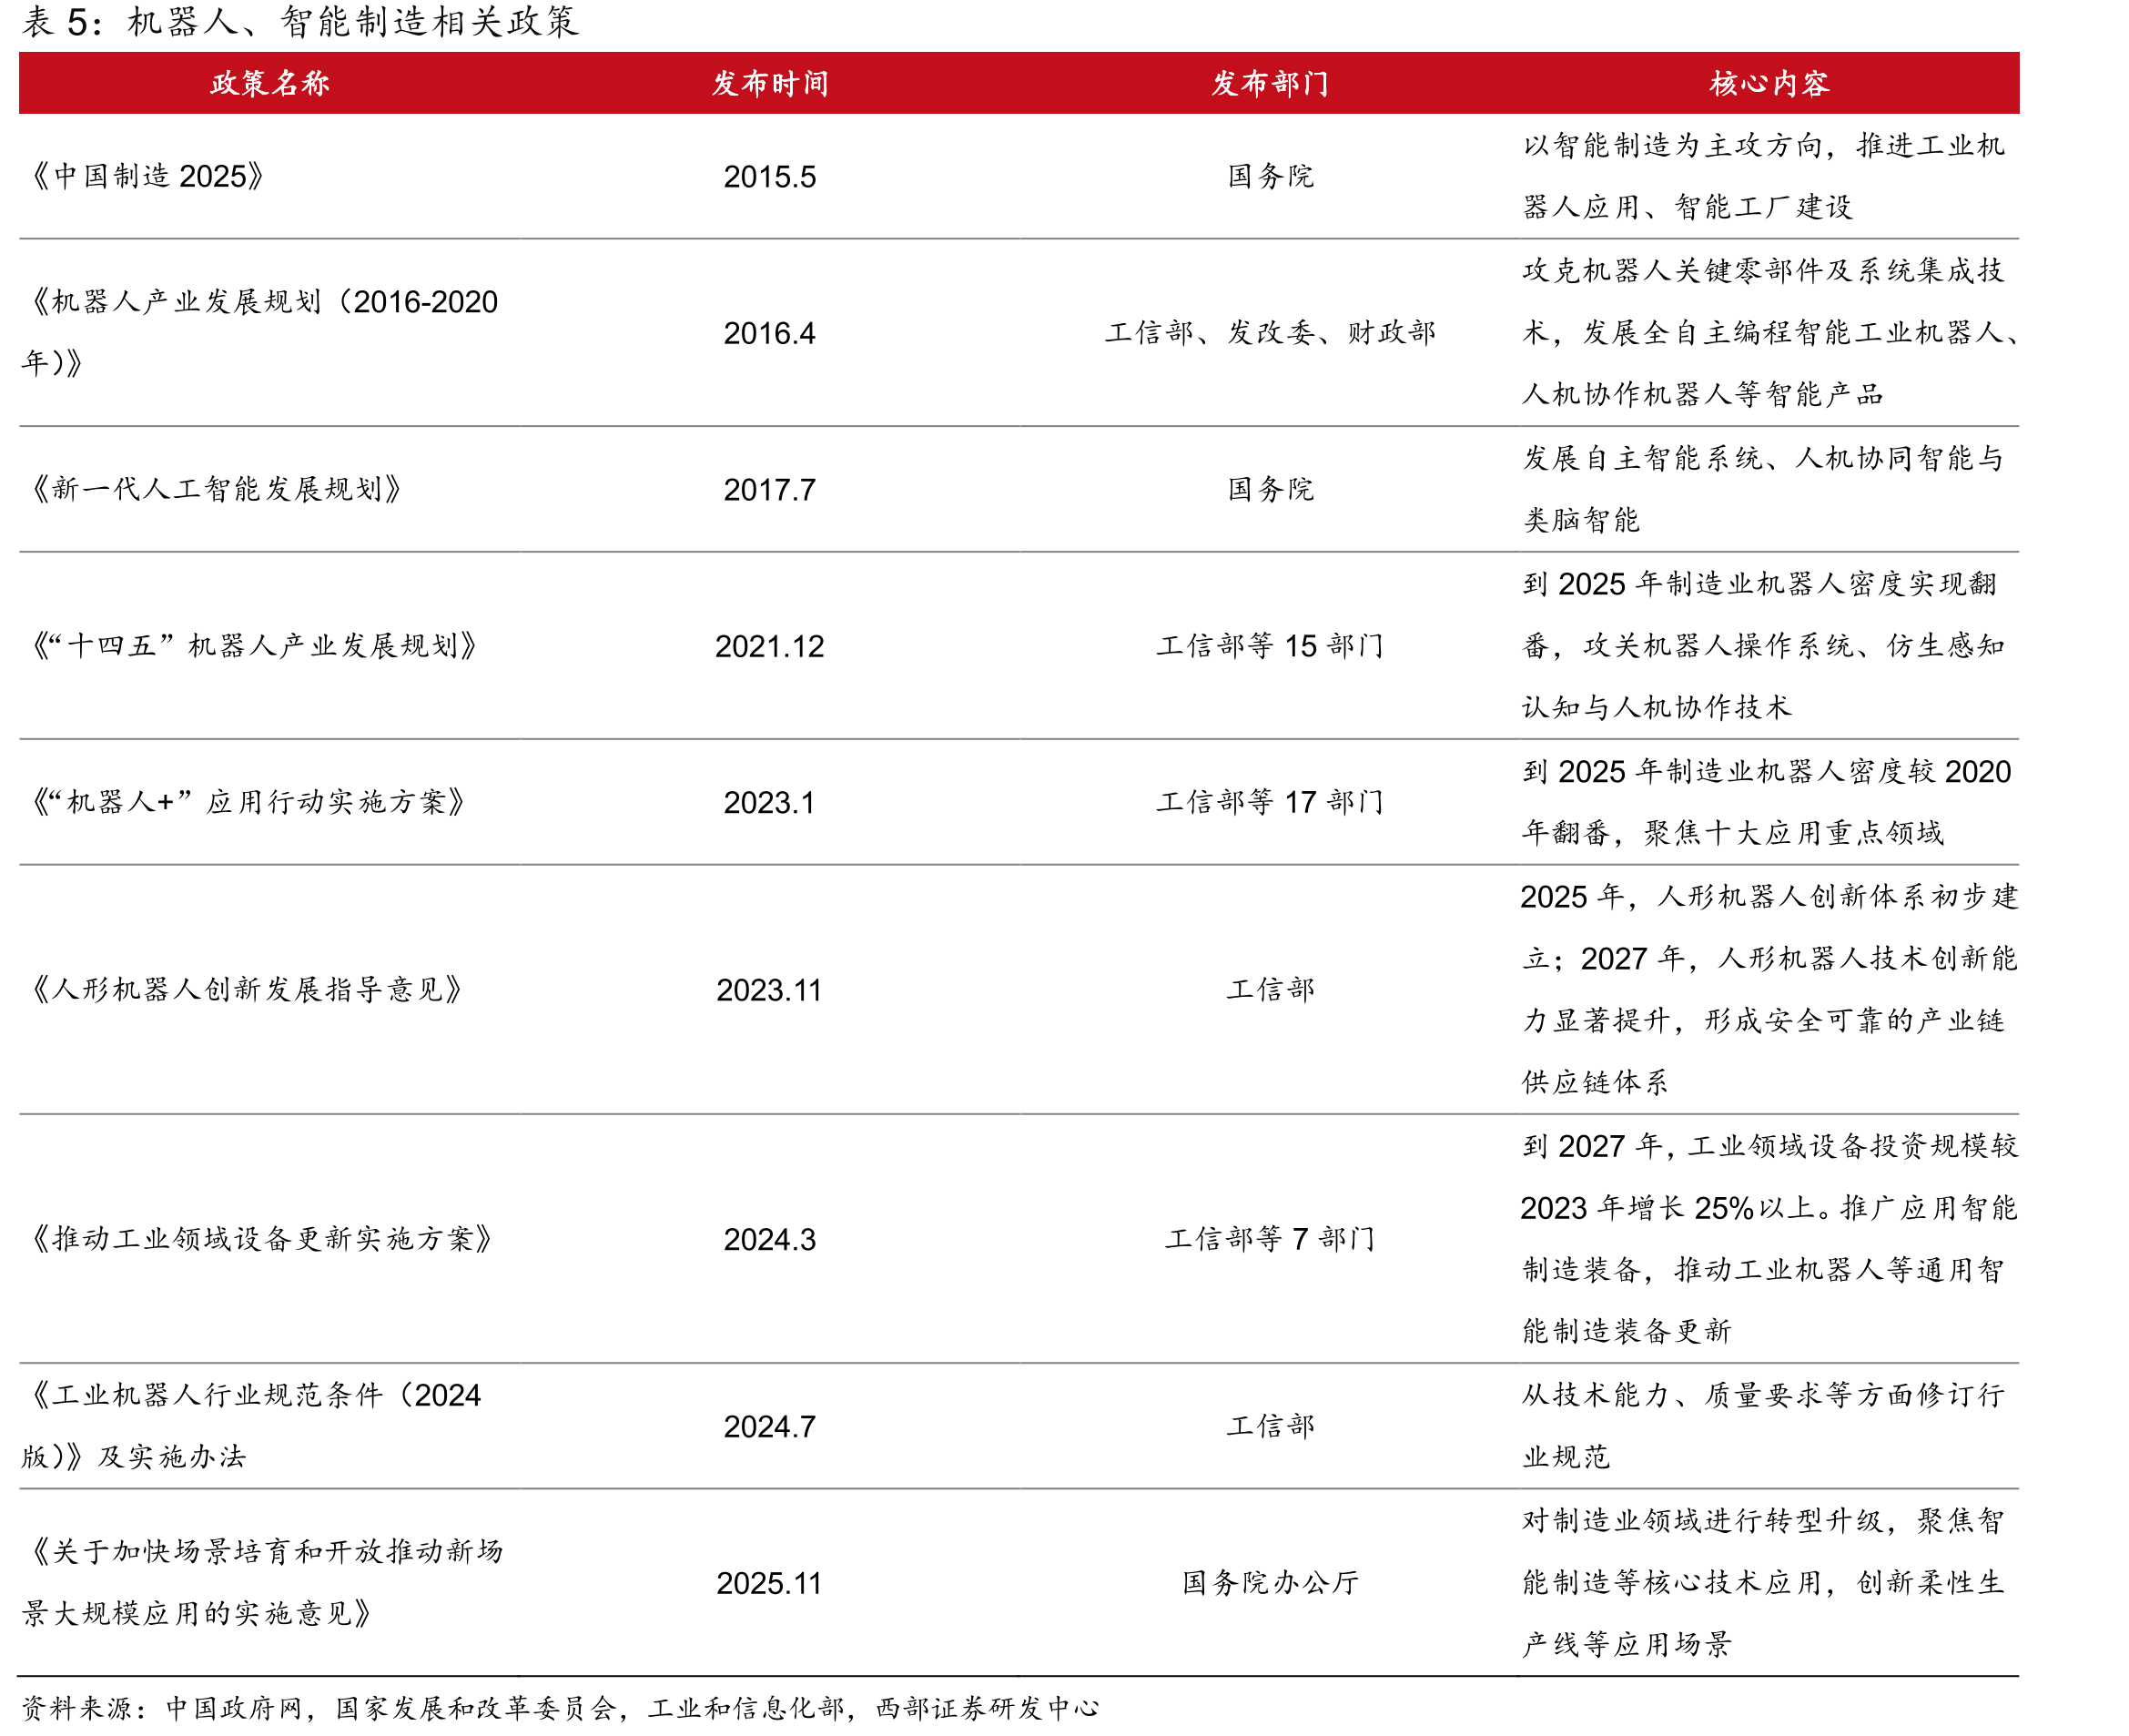The width and height of the screenshot is (2129, 1736).
Task: Click the content '以智能制造为主攻方向'
Action: [1672, 146]
